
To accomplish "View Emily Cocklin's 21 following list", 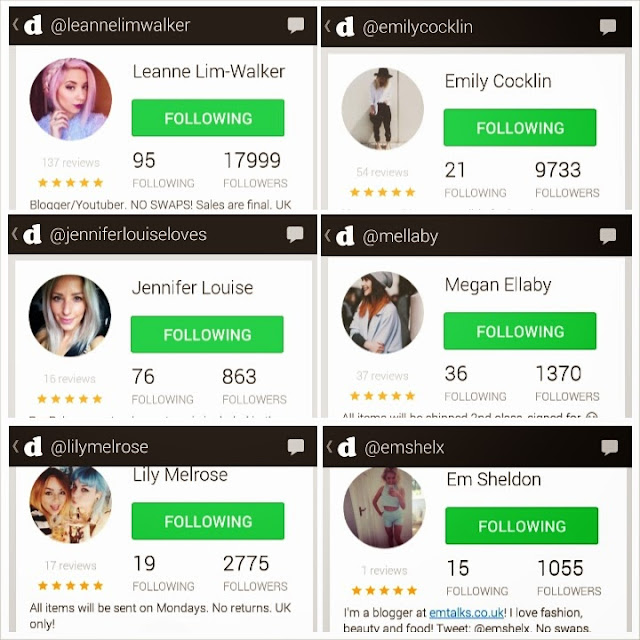I will tap(475, 179).
